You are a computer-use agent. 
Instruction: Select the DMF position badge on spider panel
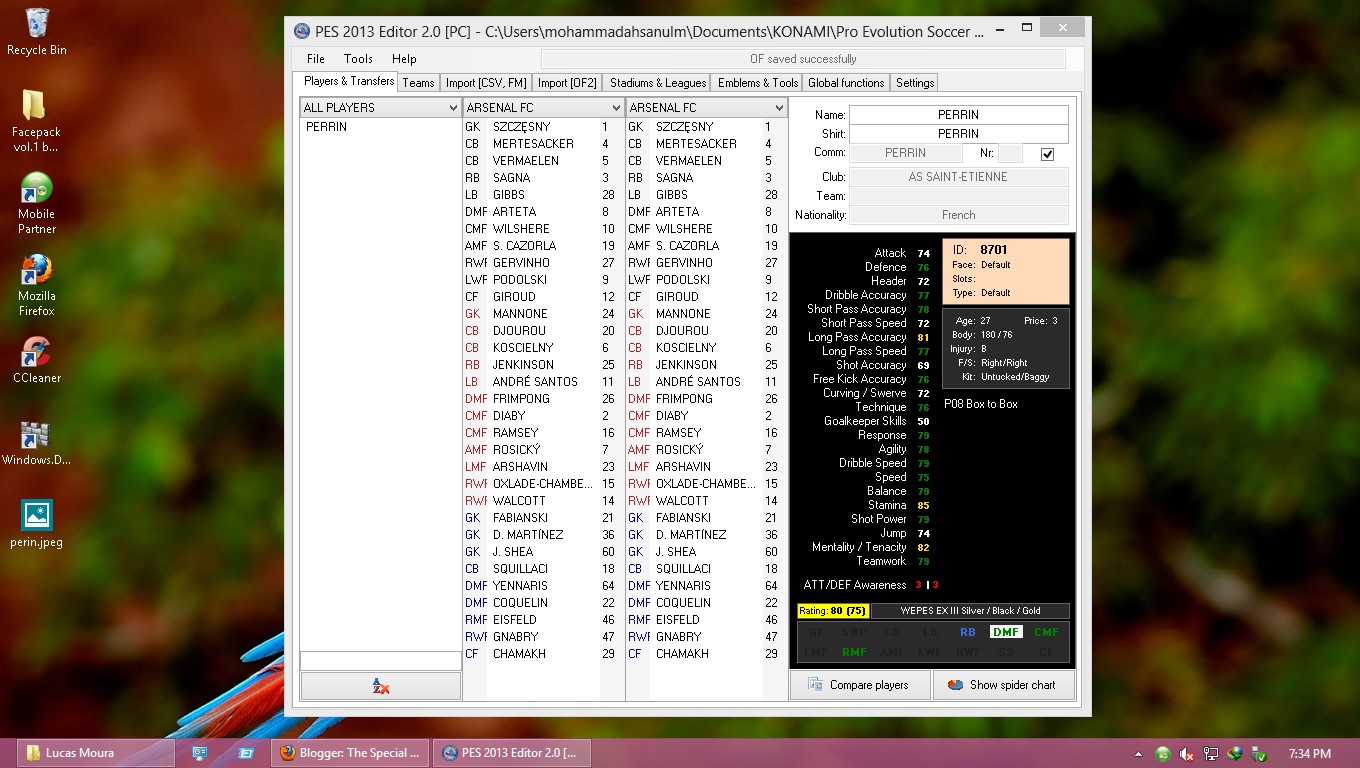coord(1006,632)
